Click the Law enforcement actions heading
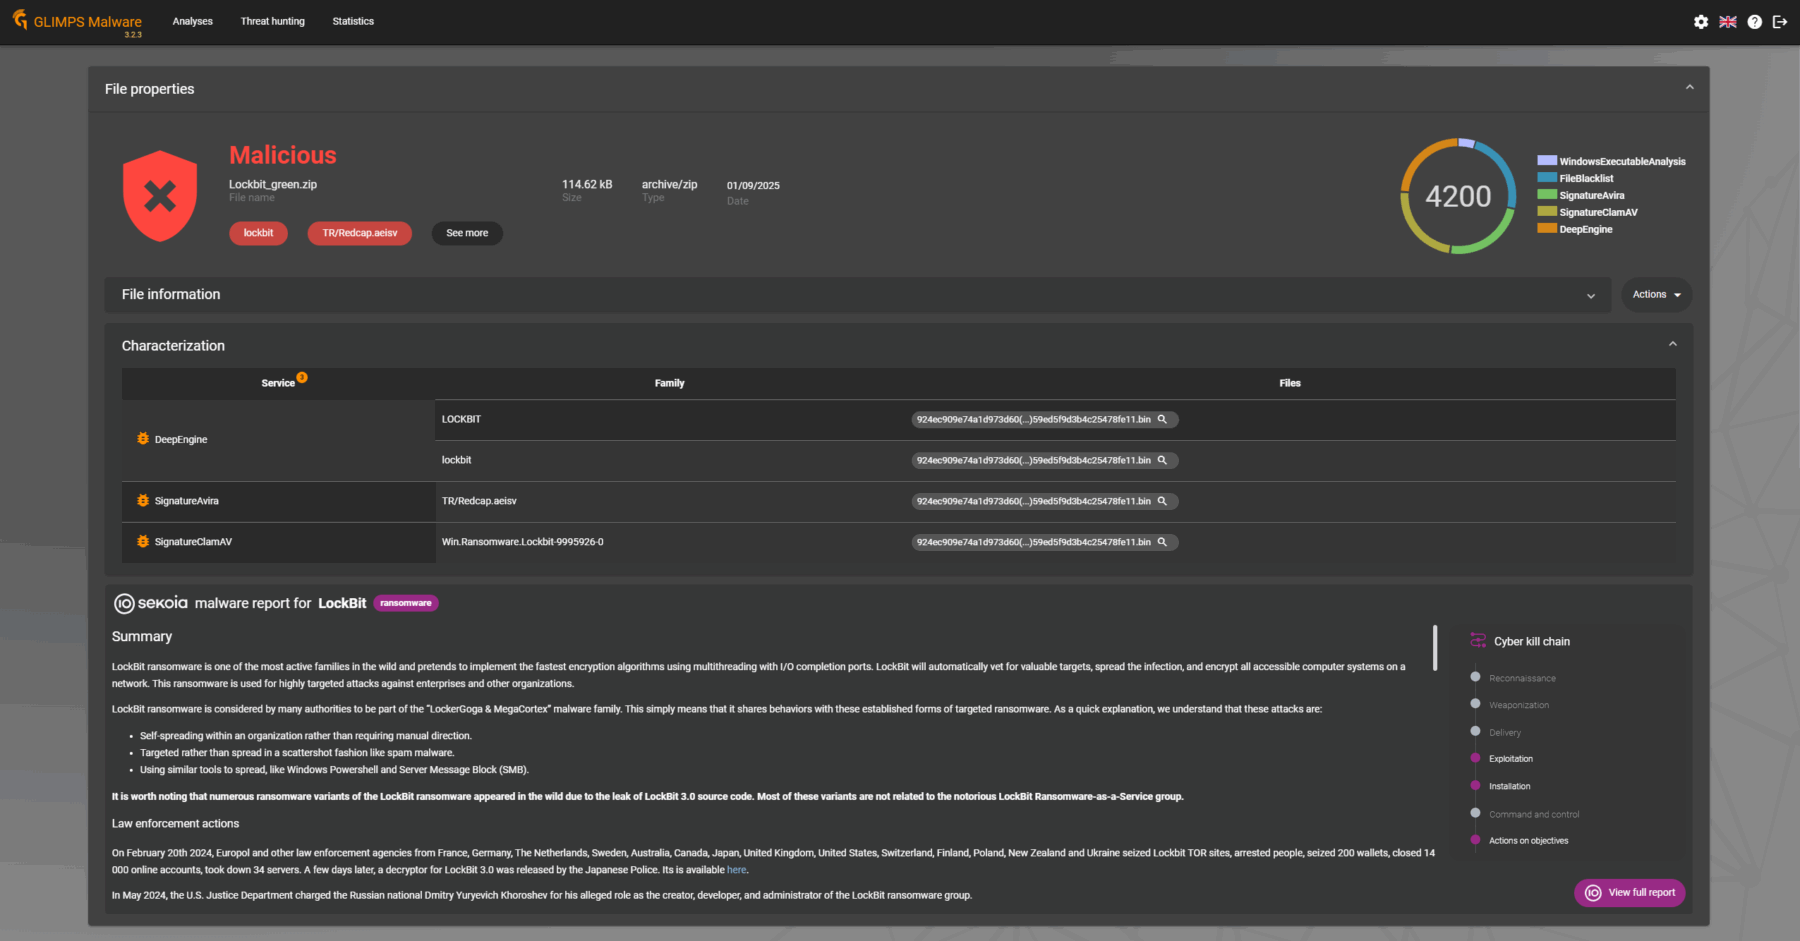The height and width of the screenshot is (941, 1800). pos(175,823)
